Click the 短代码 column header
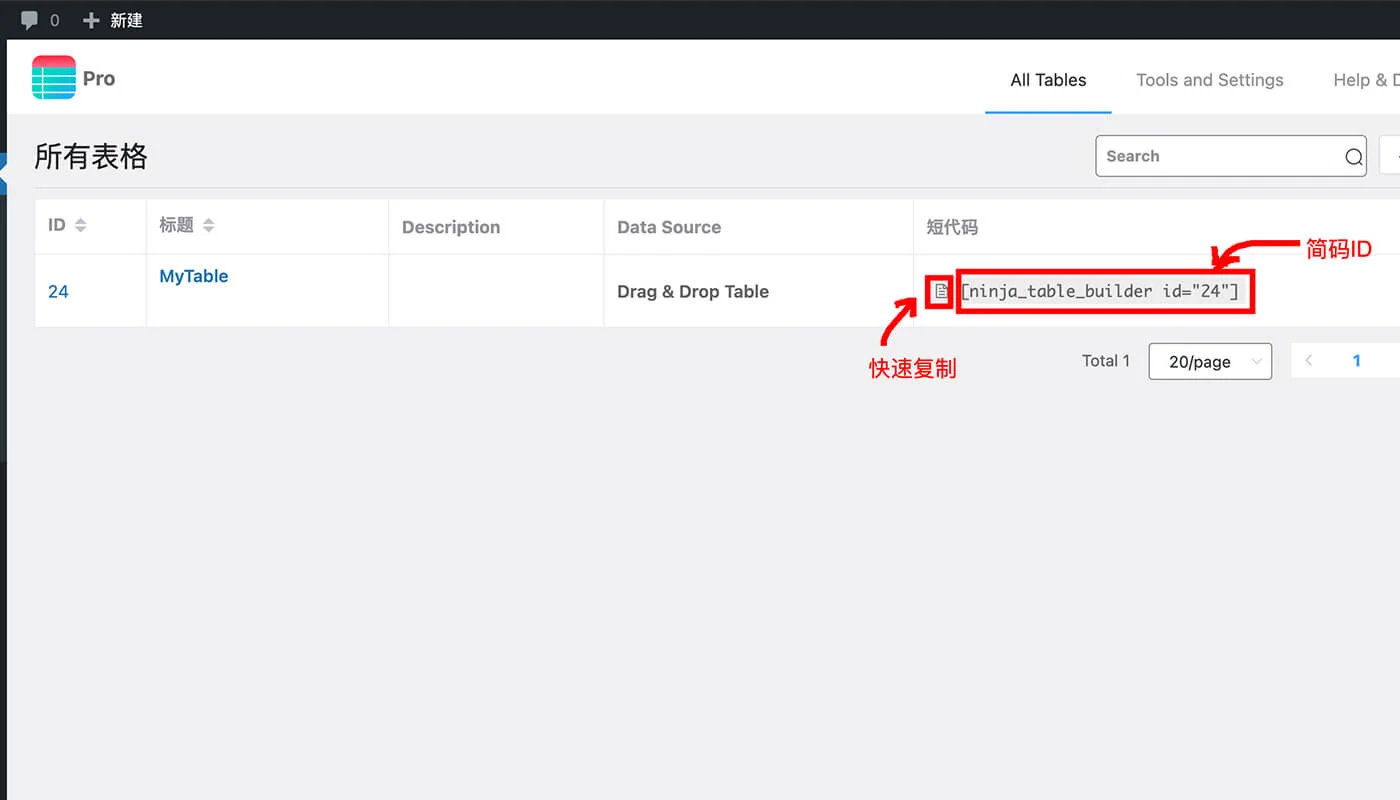Screen dimensions: 1400x800 point(952,227)
